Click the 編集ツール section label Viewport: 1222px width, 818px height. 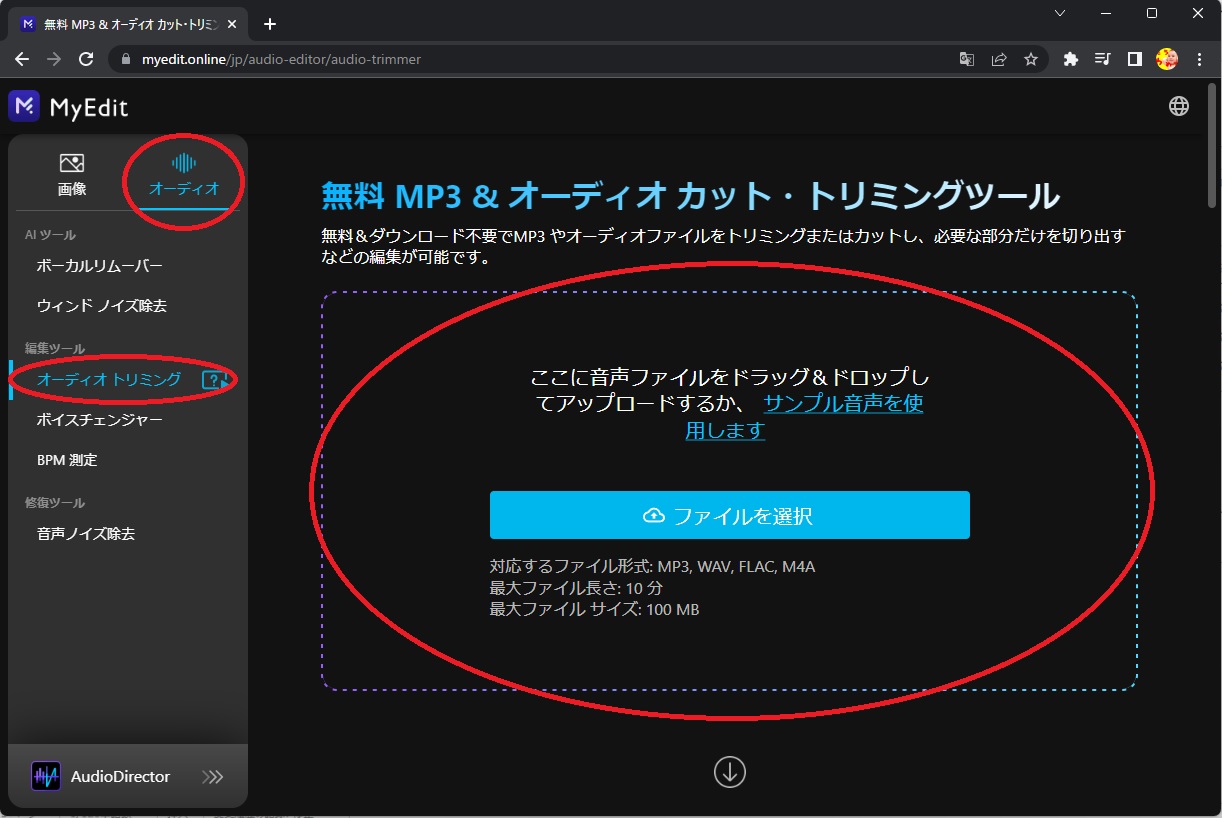click(55, 348)
